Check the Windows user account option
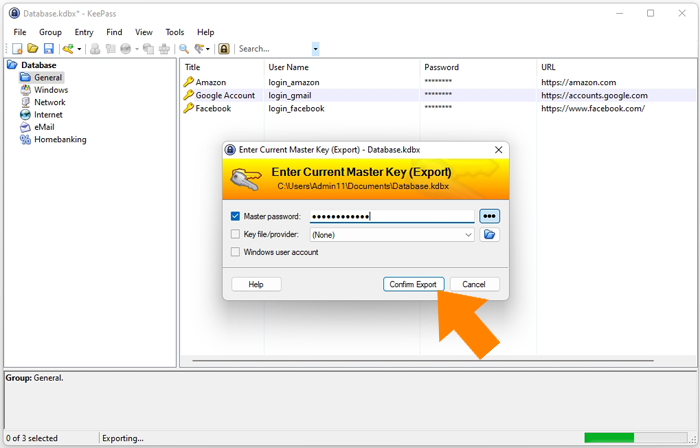Image resolution: width=700 pixels, height=448 pixels. click(235, 252)
